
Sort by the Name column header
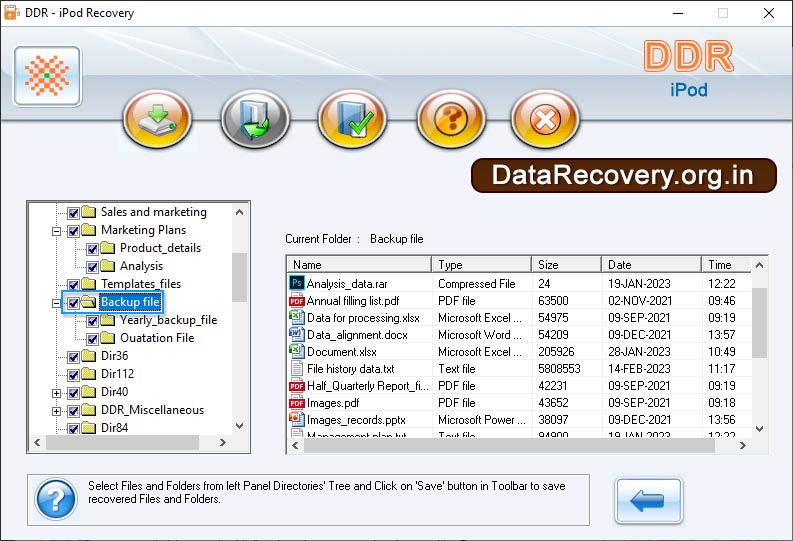click(359, 264)
